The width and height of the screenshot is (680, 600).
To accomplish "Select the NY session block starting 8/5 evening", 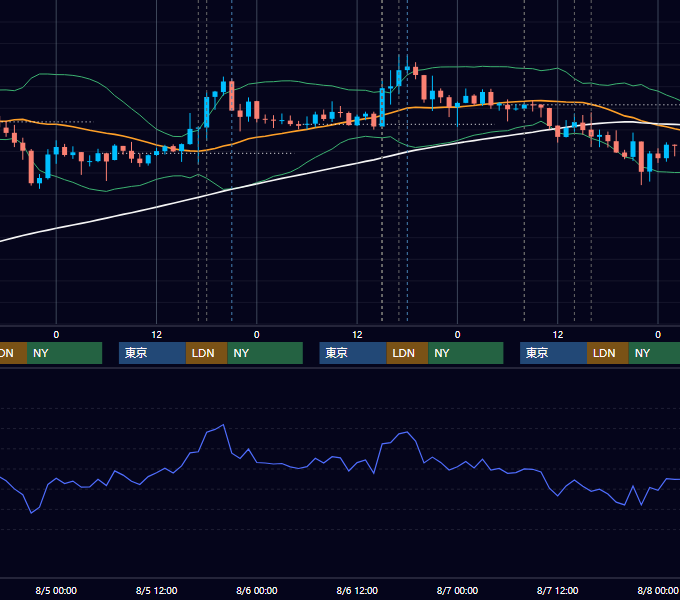I will [x=265, y=353].
